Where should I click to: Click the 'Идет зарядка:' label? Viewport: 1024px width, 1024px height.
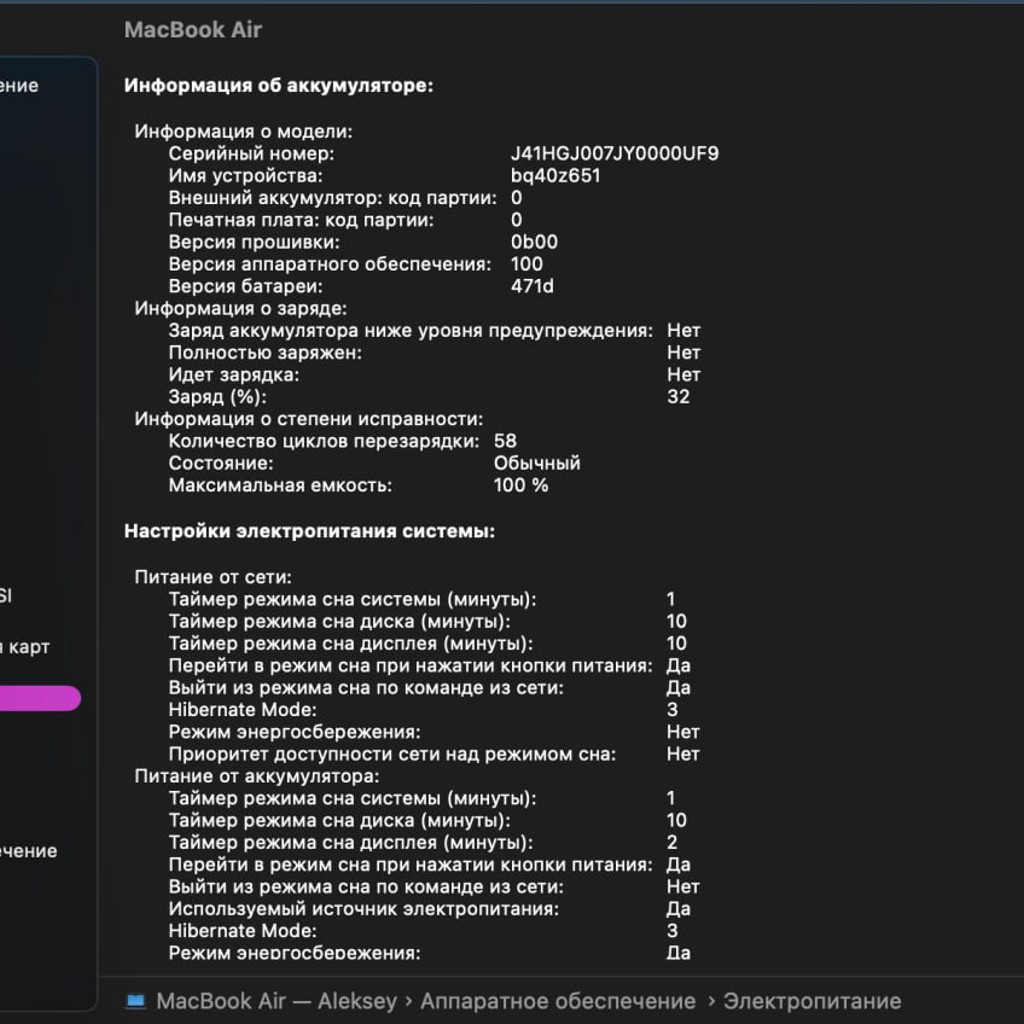(234, 375)
